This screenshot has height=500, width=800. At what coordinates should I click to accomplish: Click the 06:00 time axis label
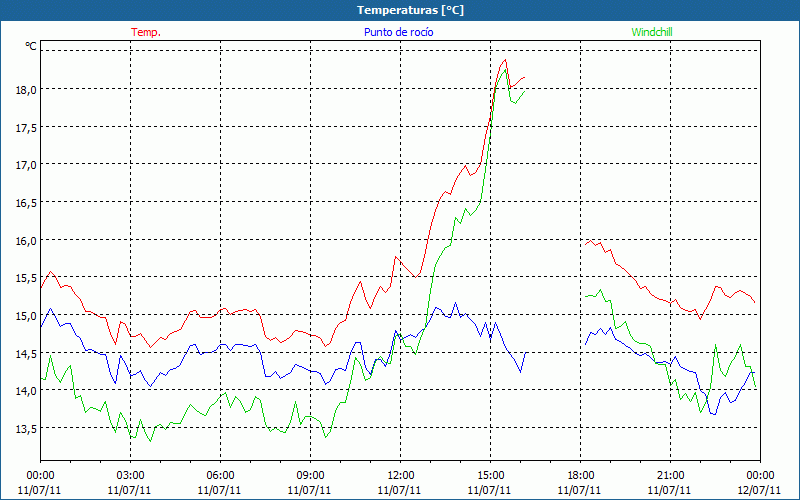click(220, 475)
